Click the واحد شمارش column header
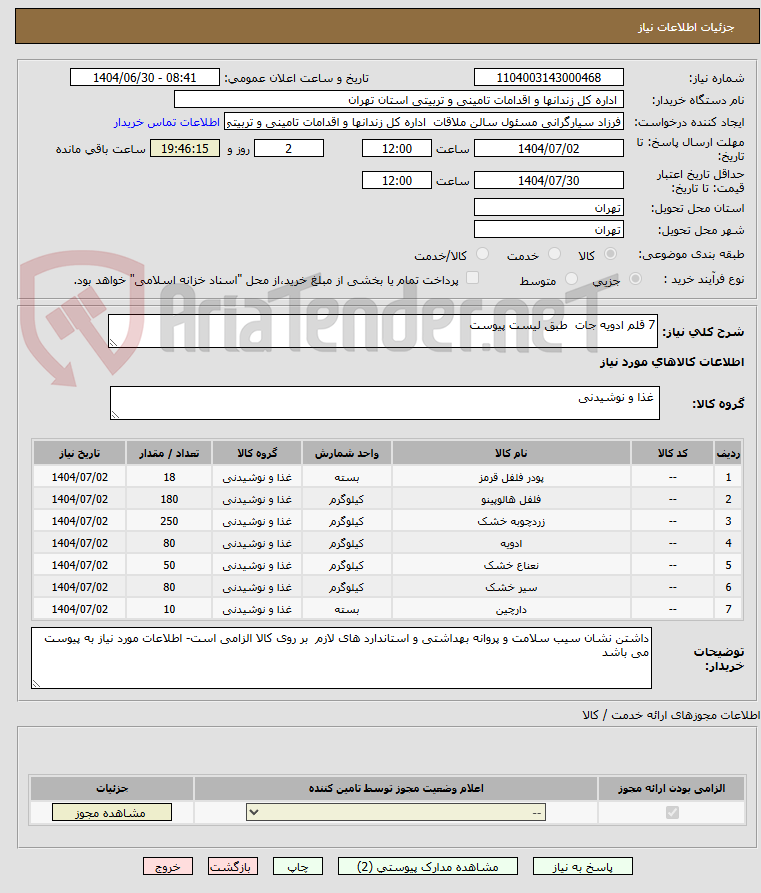This screenshot has height=893, width=761. tap(346, 453)
